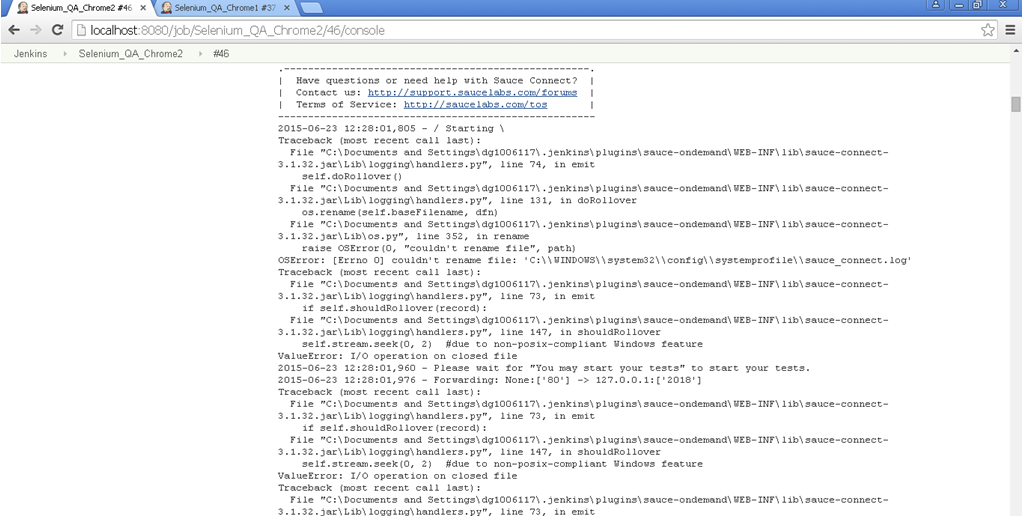Select the Selenium_QA_Chrome2 #46 tab
This screenshot has height=516, width=1023.
[75, 8]
